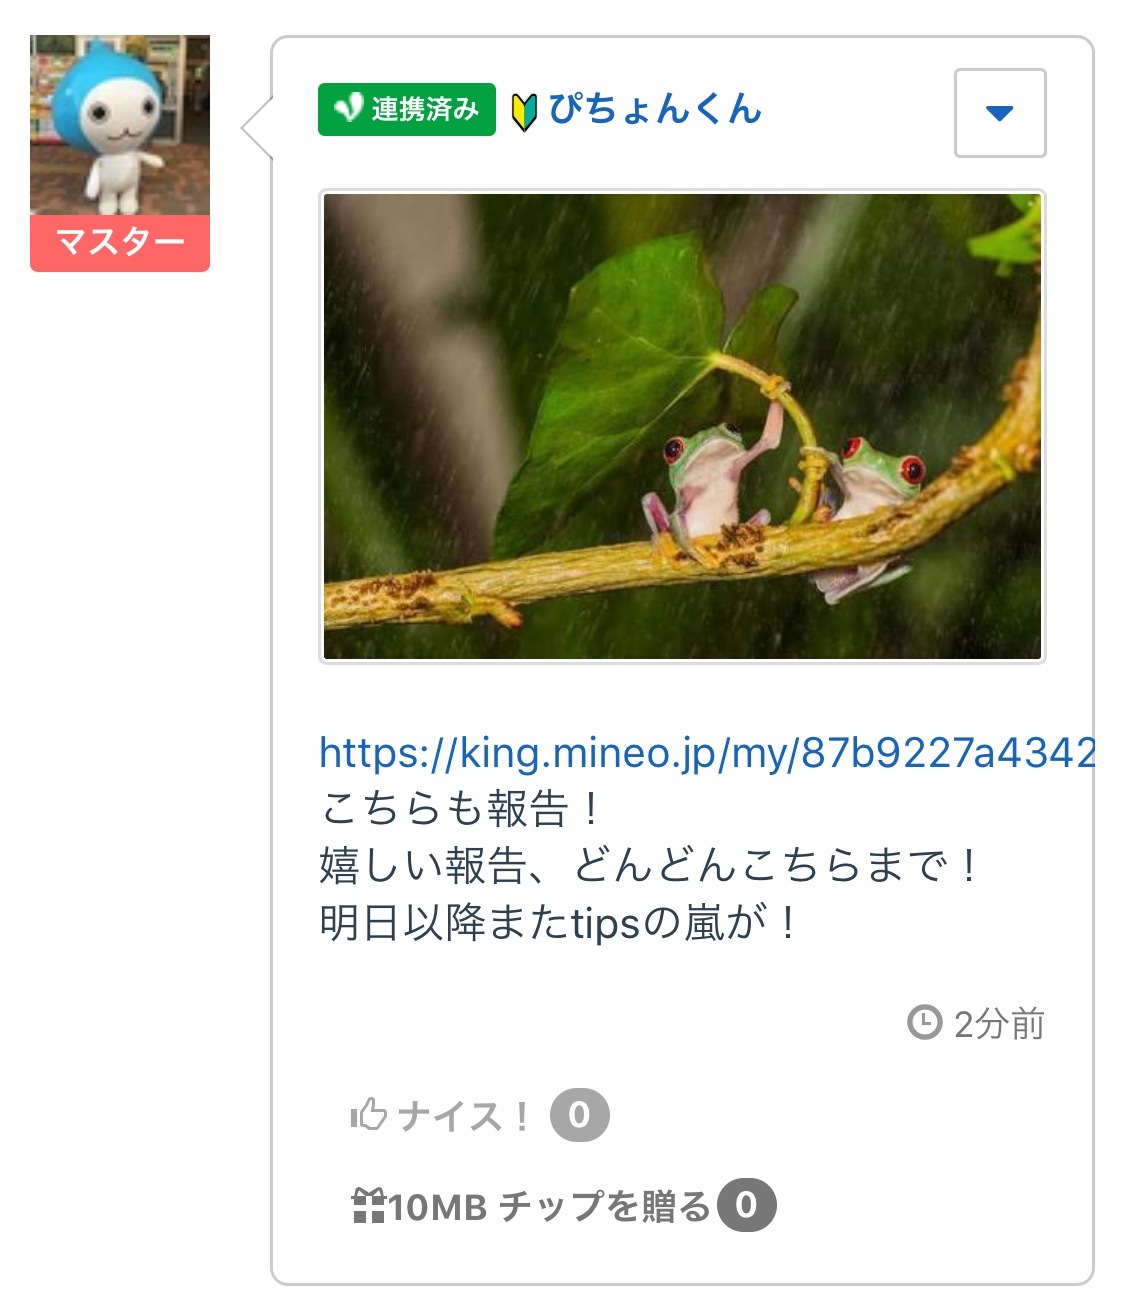
Task: Click the こちらも報告！ comment line
Action: point(461,808)
